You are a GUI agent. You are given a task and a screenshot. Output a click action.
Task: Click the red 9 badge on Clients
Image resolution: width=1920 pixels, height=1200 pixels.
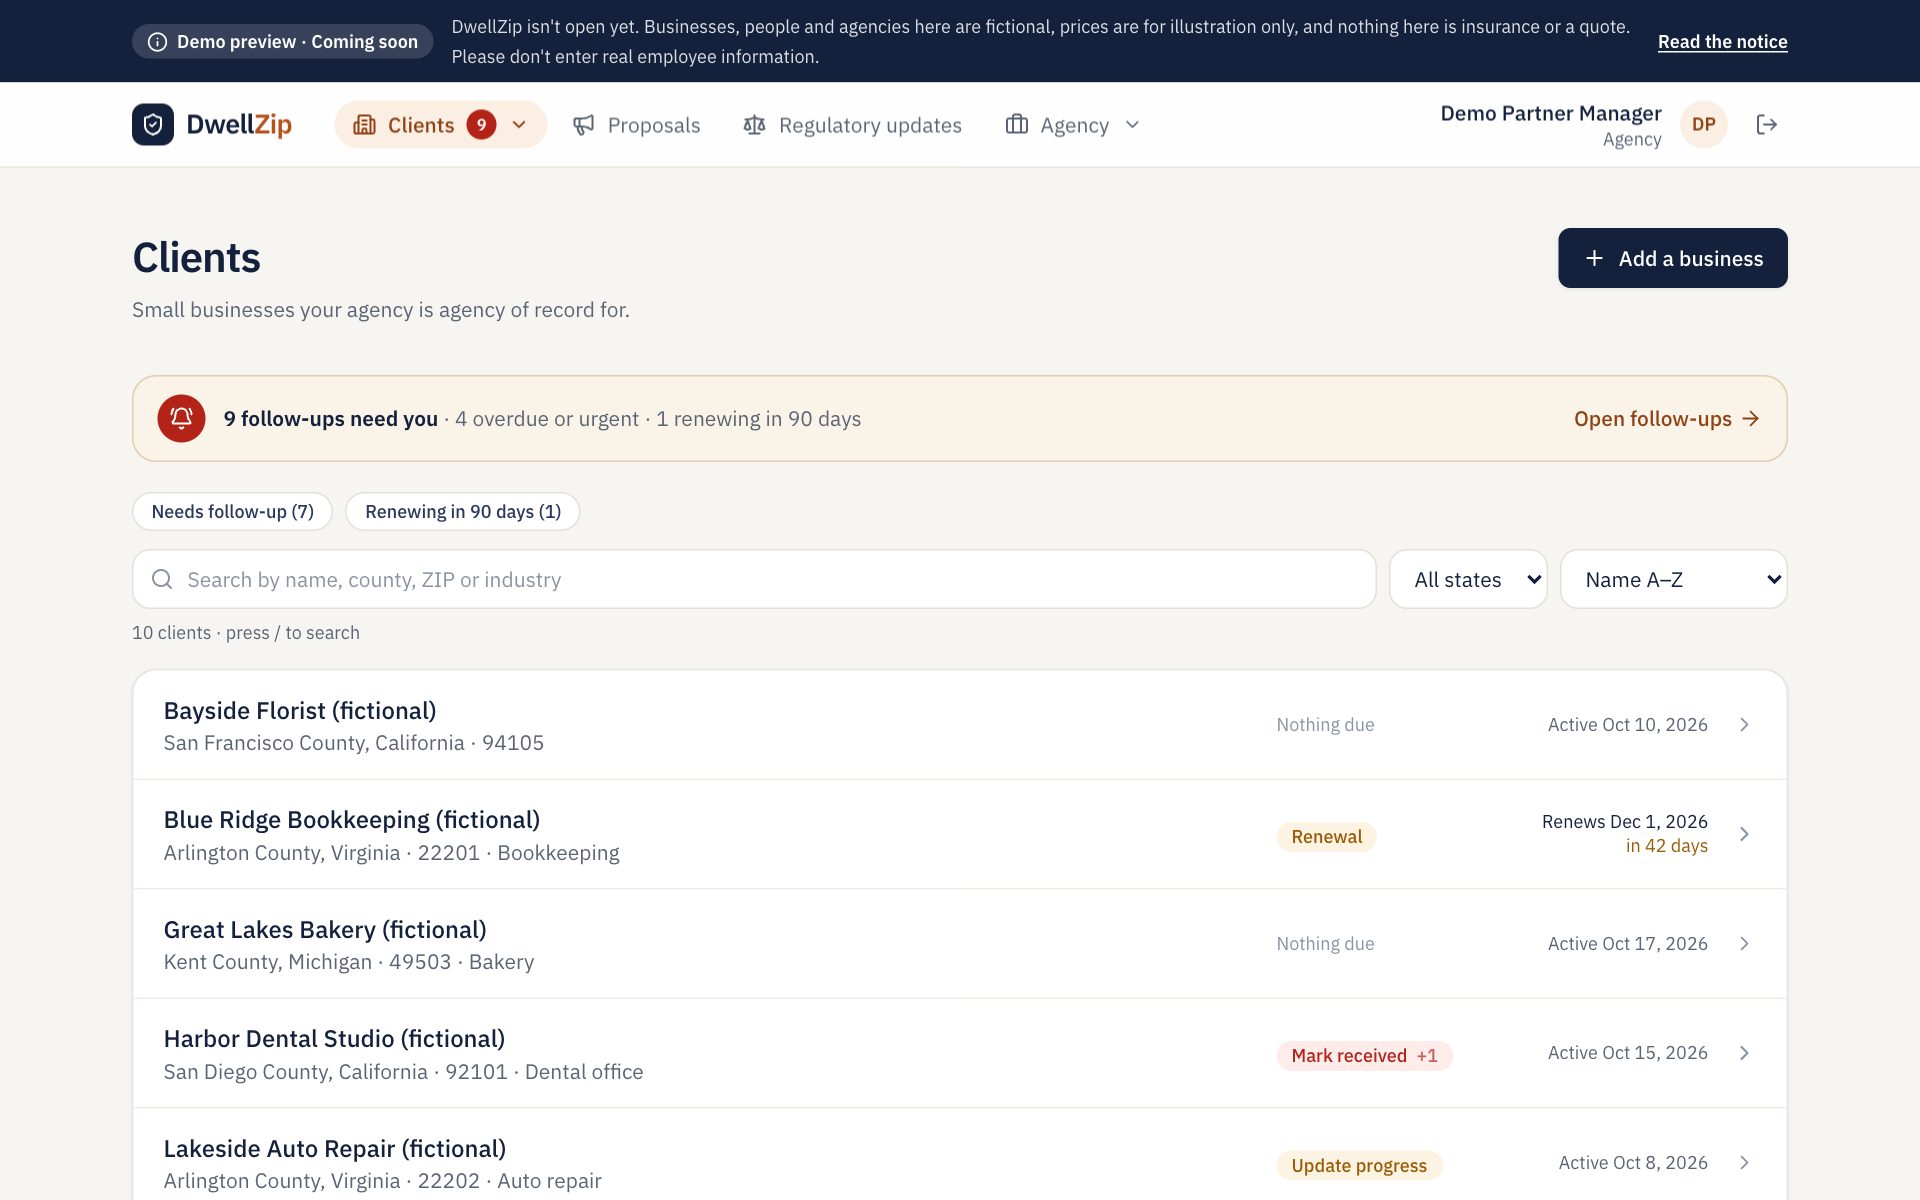pos(481,125)
